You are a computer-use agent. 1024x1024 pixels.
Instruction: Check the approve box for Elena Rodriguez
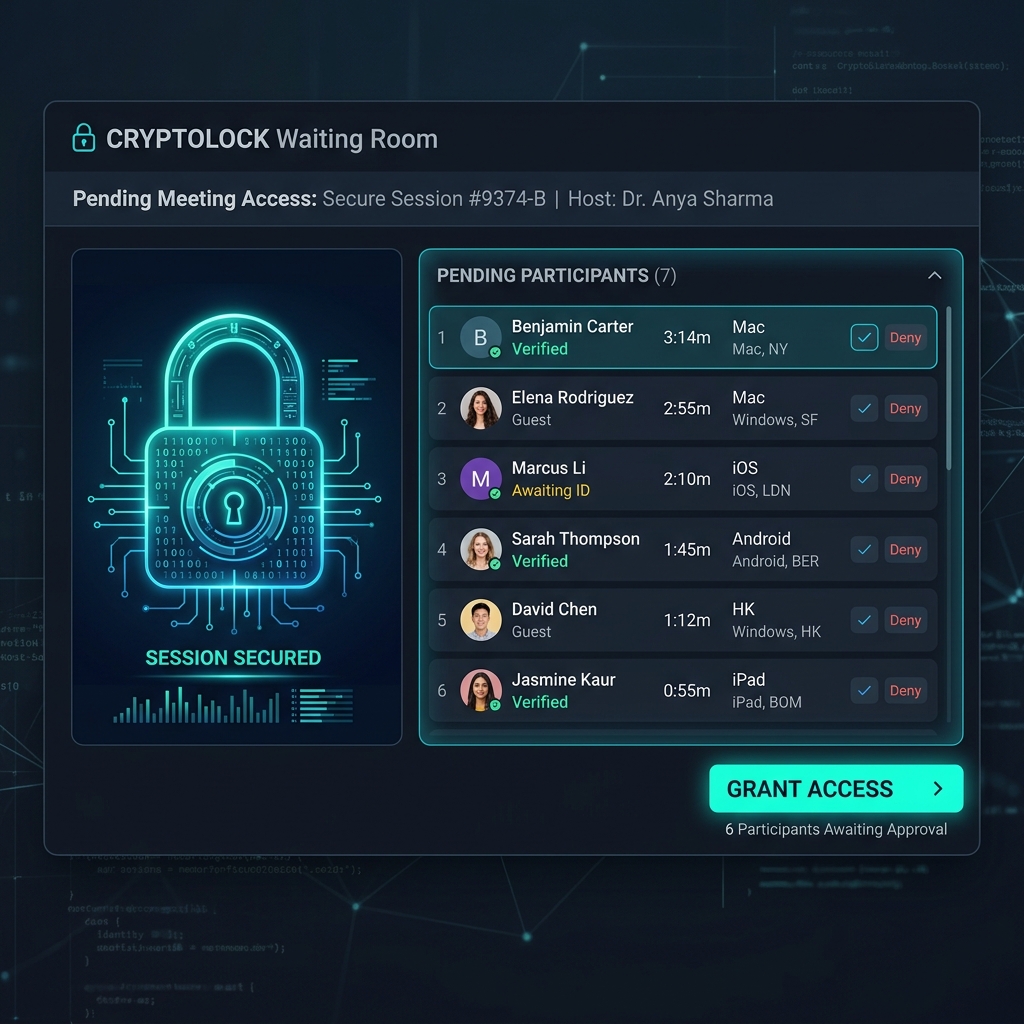click(x=864, y=409)
